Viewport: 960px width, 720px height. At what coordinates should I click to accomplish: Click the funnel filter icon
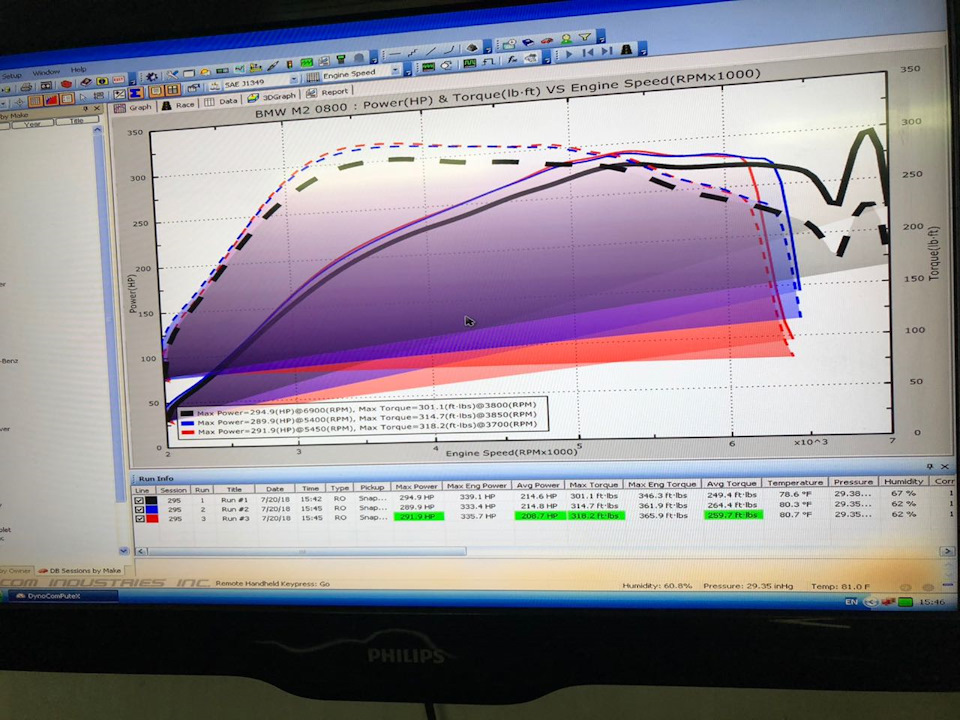click(x=585, y=37)
